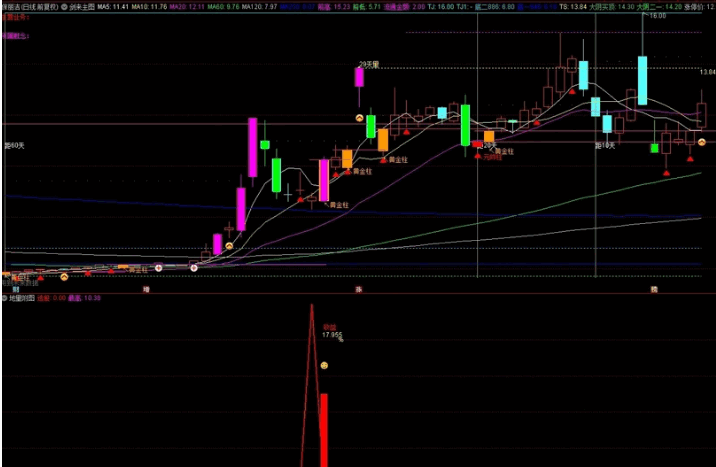Click the 29天量 label on the chart
The width and height of the screenshot is (716, 467).
[369, 65]
